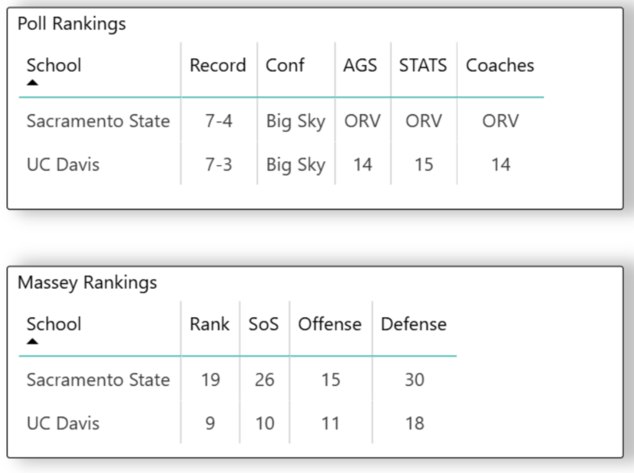Screen dimensions: 634x473
Task: Click UC Davis 7-3 record cell
Action: [218, 165]
